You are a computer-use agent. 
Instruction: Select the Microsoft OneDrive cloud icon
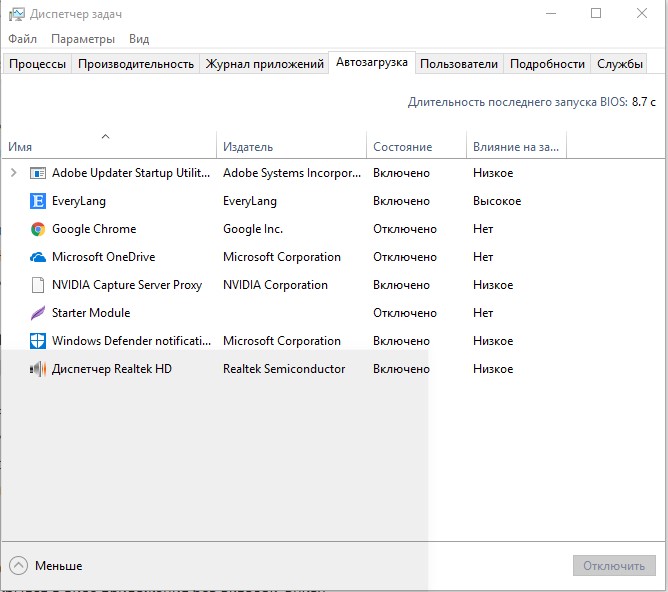(38, 257)
